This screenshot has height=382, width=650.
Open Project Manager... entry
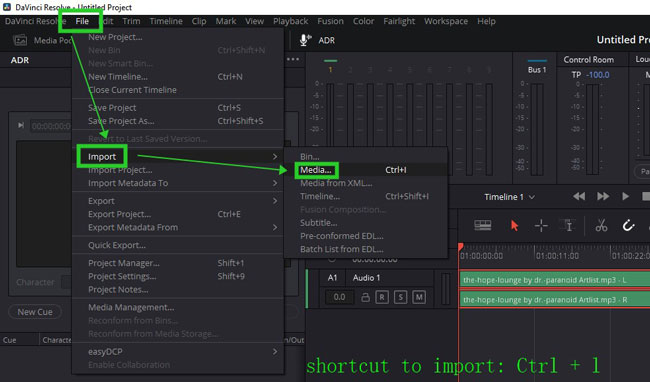coord(178,263)
